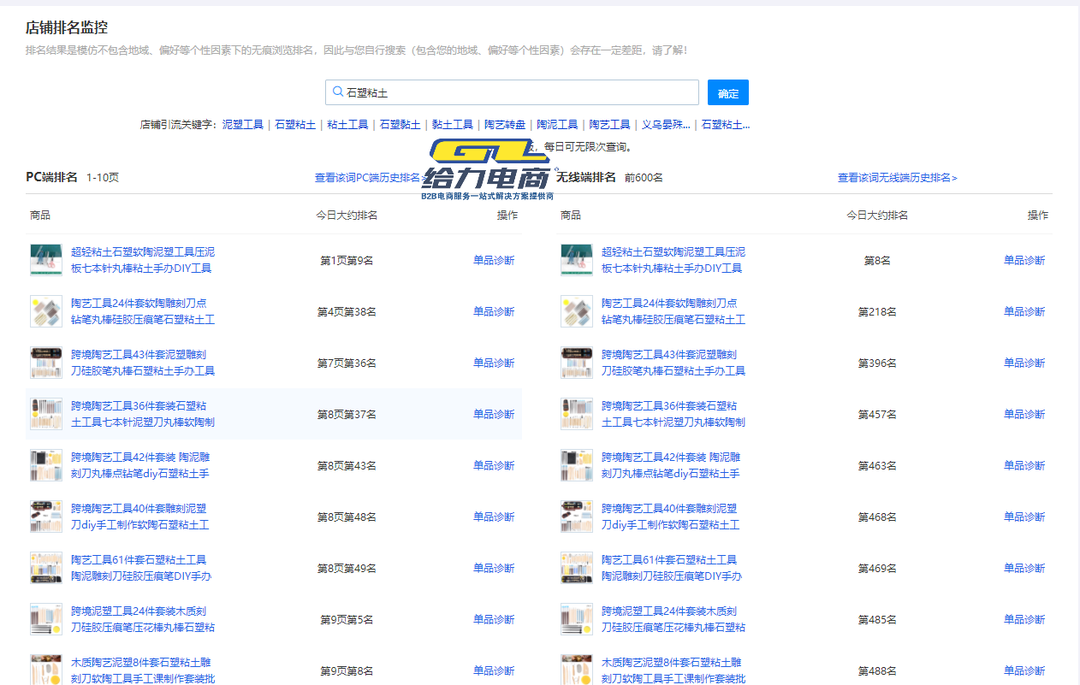Click the magnifier icon in the search box
This screenshot has height=685, width=1080.
point(337,93)
